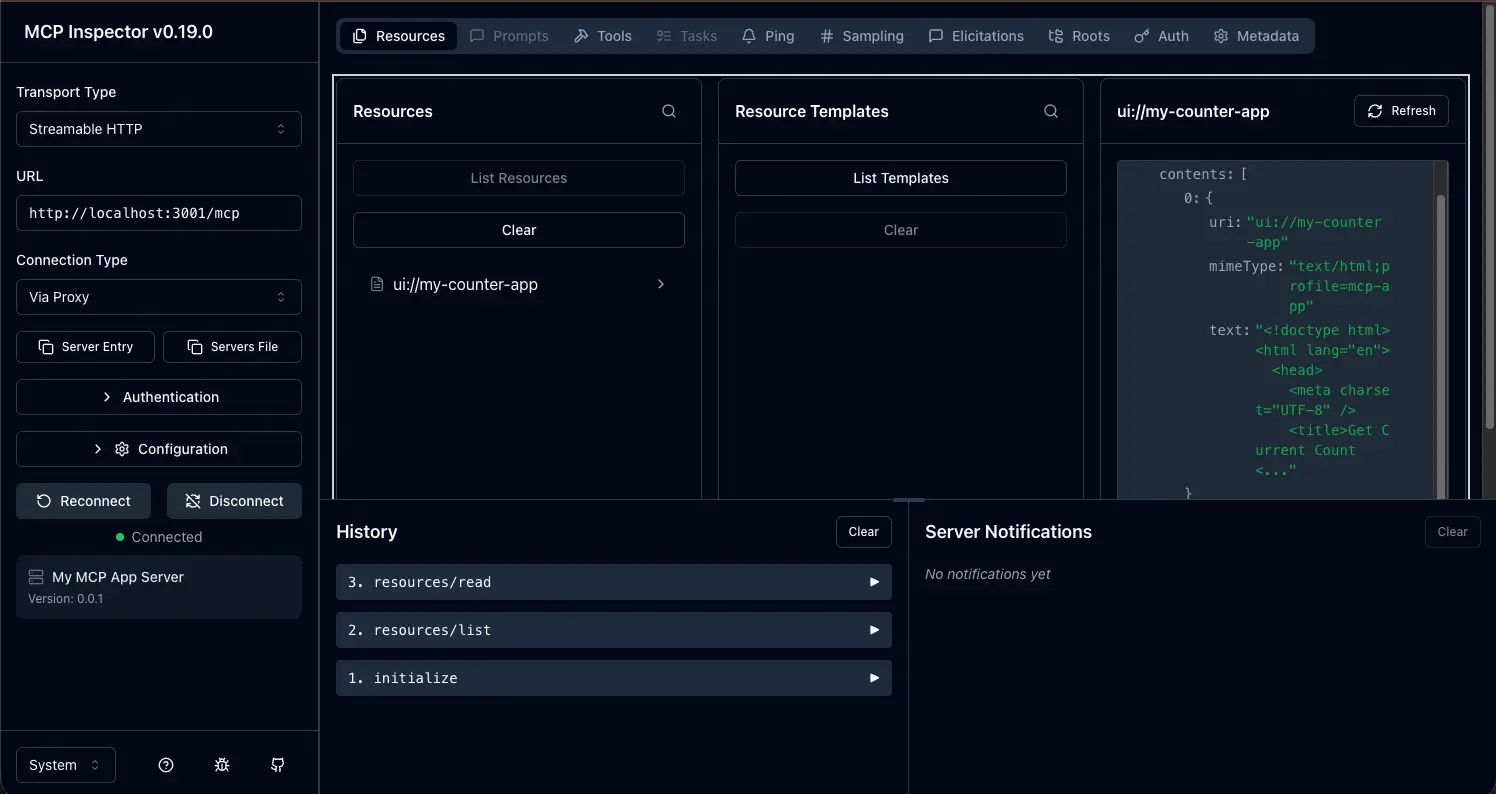Switch to the Tools tab
The width and height of the screenshot is (1496, 794).
click(x=603, y=36)
